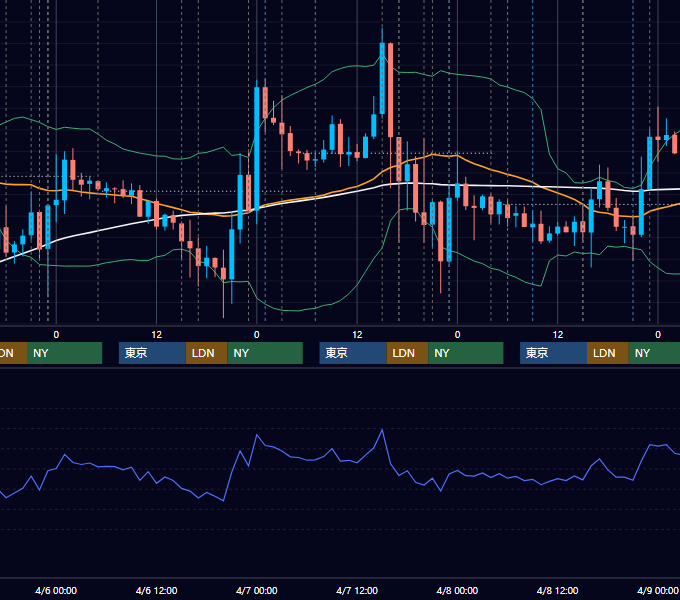Viewport: 680px width, 600px height.
Task: Click the 東京 session block nearest 4/8 12:00
Action: coord(553,353)
